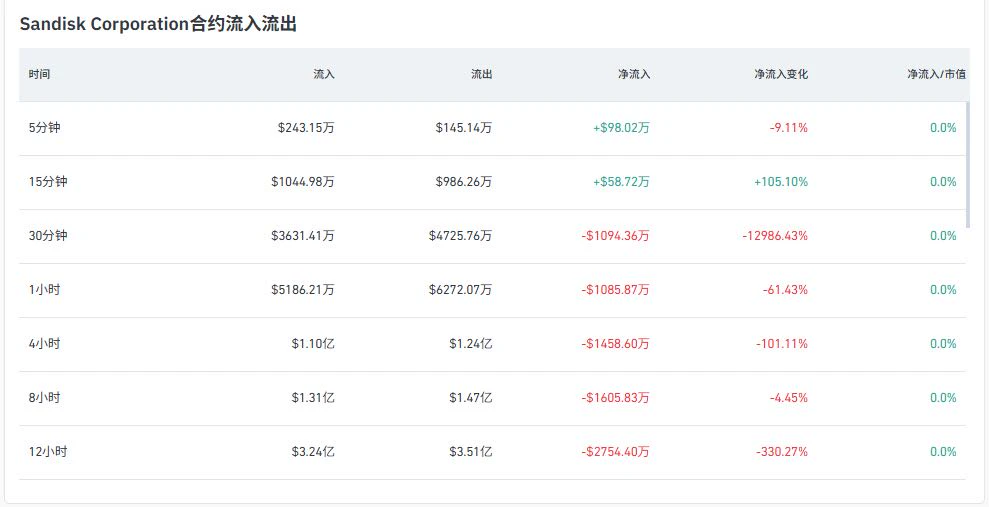This screenshot has height=507, width=989.
Task: Click the 流出 column header
Action: click(x=482, y=74)
